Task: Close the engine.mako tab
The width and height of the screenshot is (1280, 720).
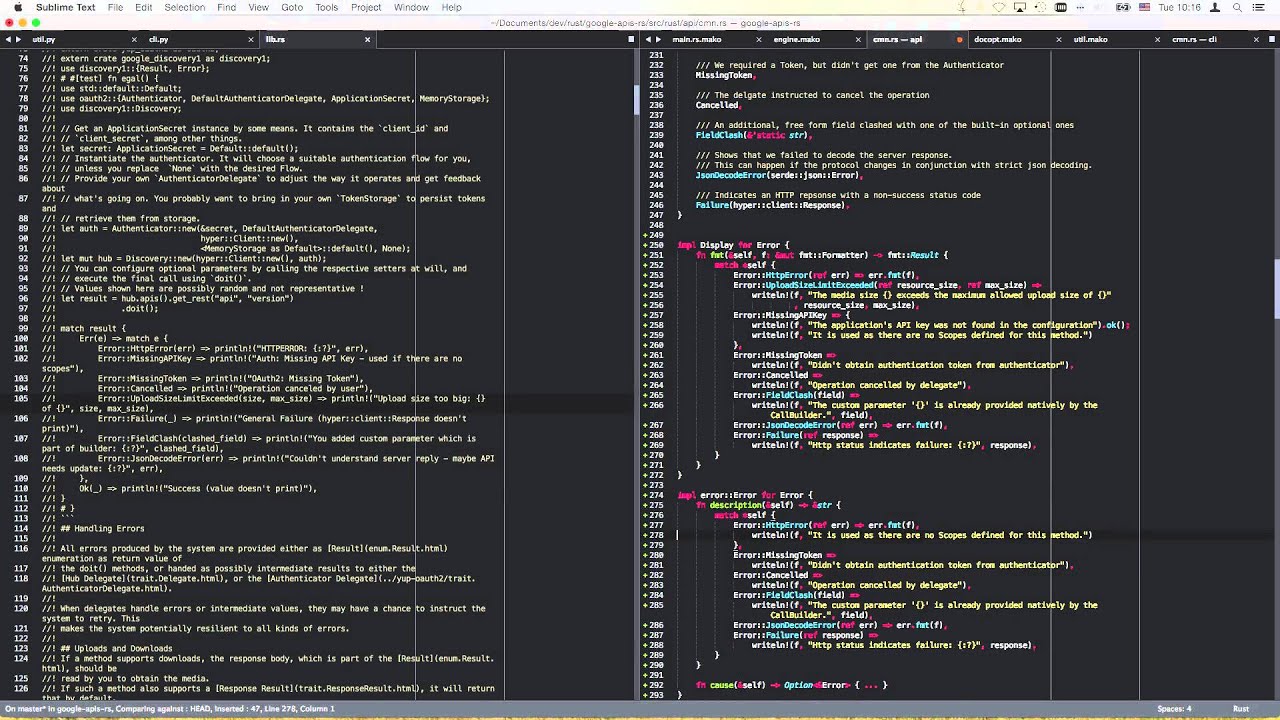Action: click(x=858, y=40)
